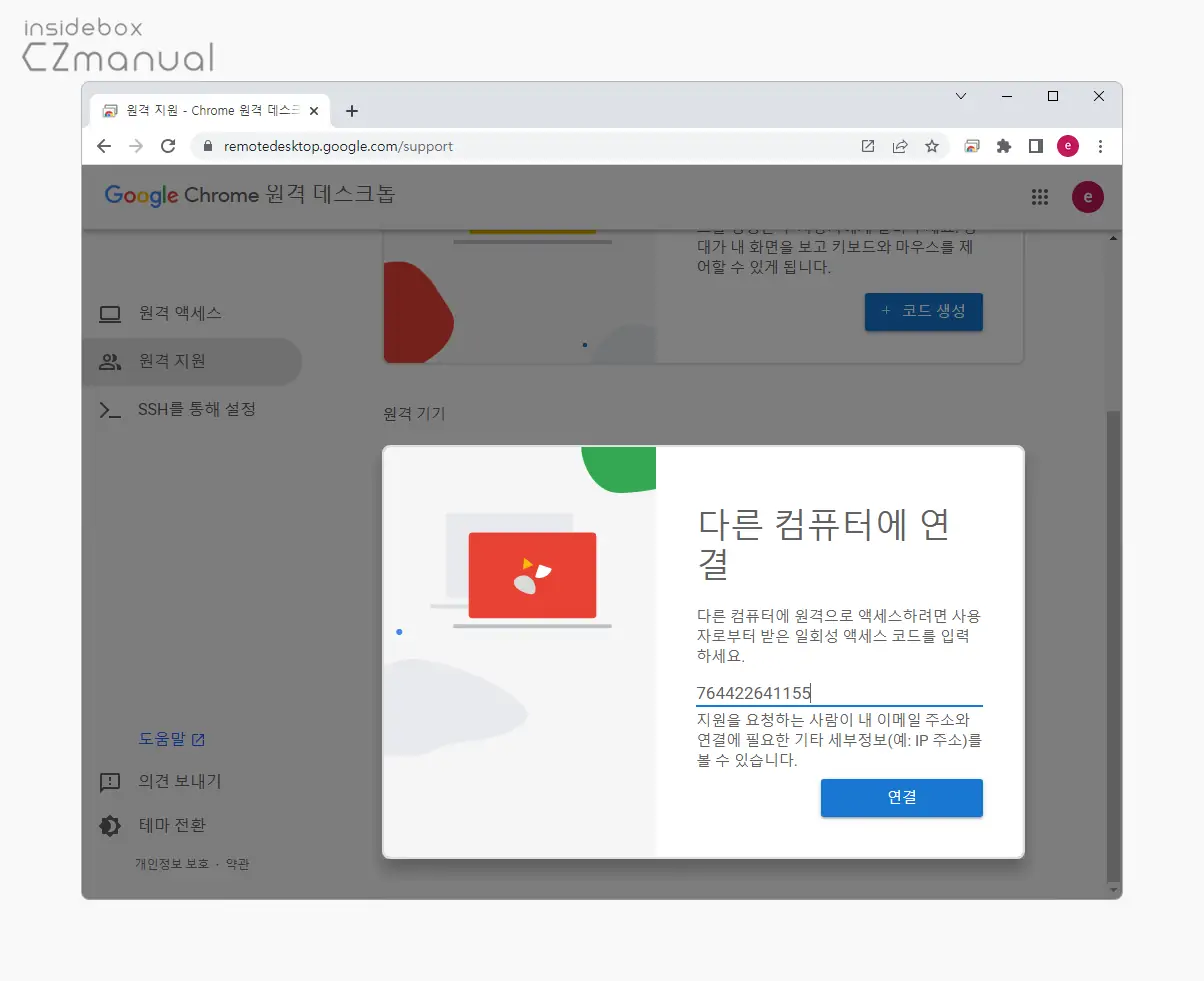Open the Google account avatar in page header
Viewport: 1204px width, 981px height.
(1088, 197)
